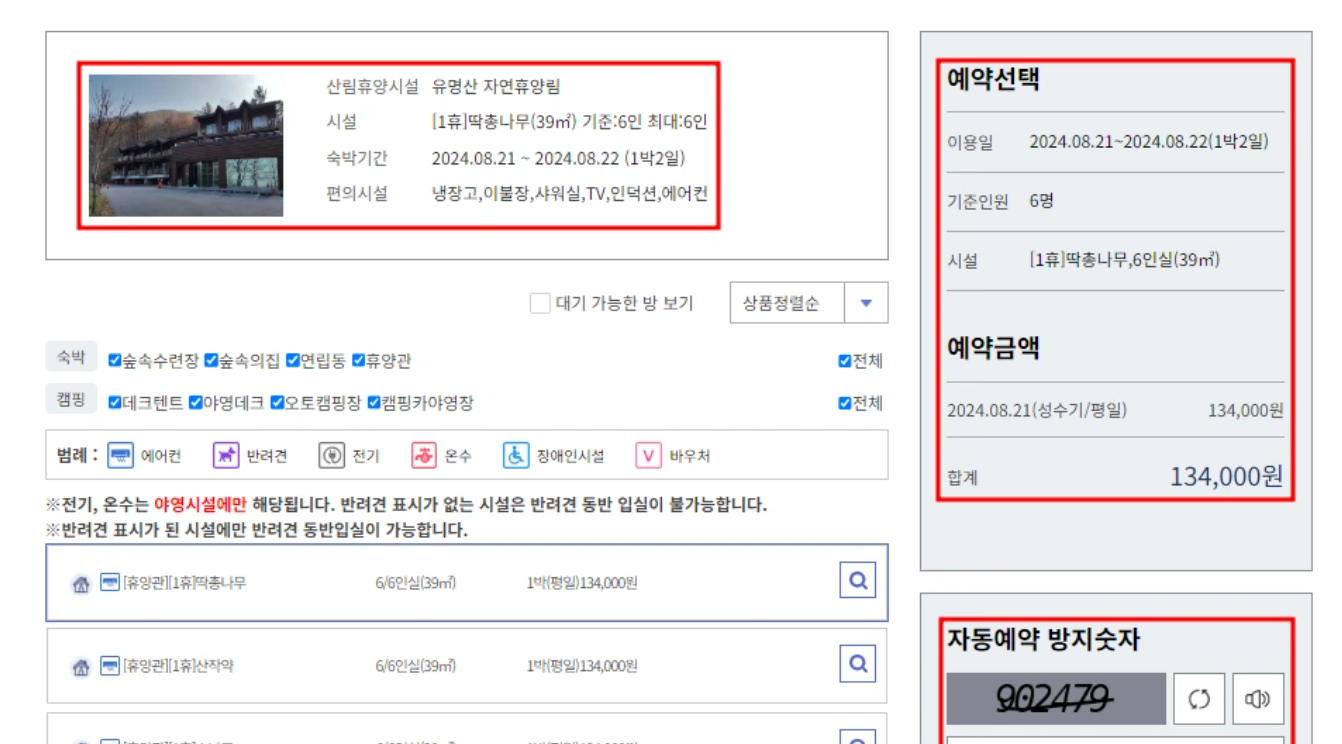Viewport: 1342px width, 744px height.
Task: Click house icon in 산작약 row
Action: click(x=81, y=667)
